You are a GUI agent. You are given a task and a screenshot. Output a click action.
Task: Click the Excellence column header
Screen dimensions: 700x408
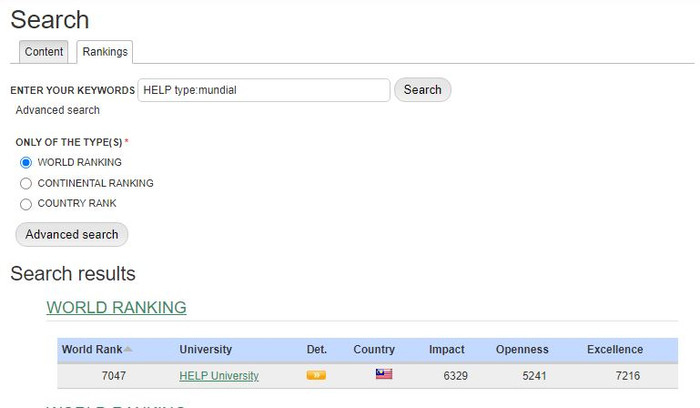point(615,349)
